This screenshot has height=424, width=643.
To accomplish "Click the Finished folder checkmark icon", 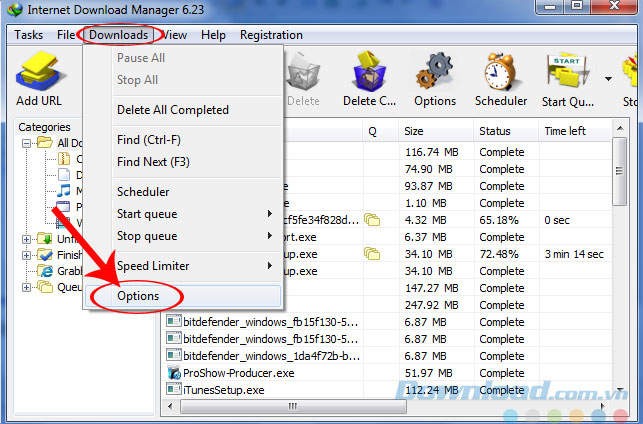I will (45, 255).
